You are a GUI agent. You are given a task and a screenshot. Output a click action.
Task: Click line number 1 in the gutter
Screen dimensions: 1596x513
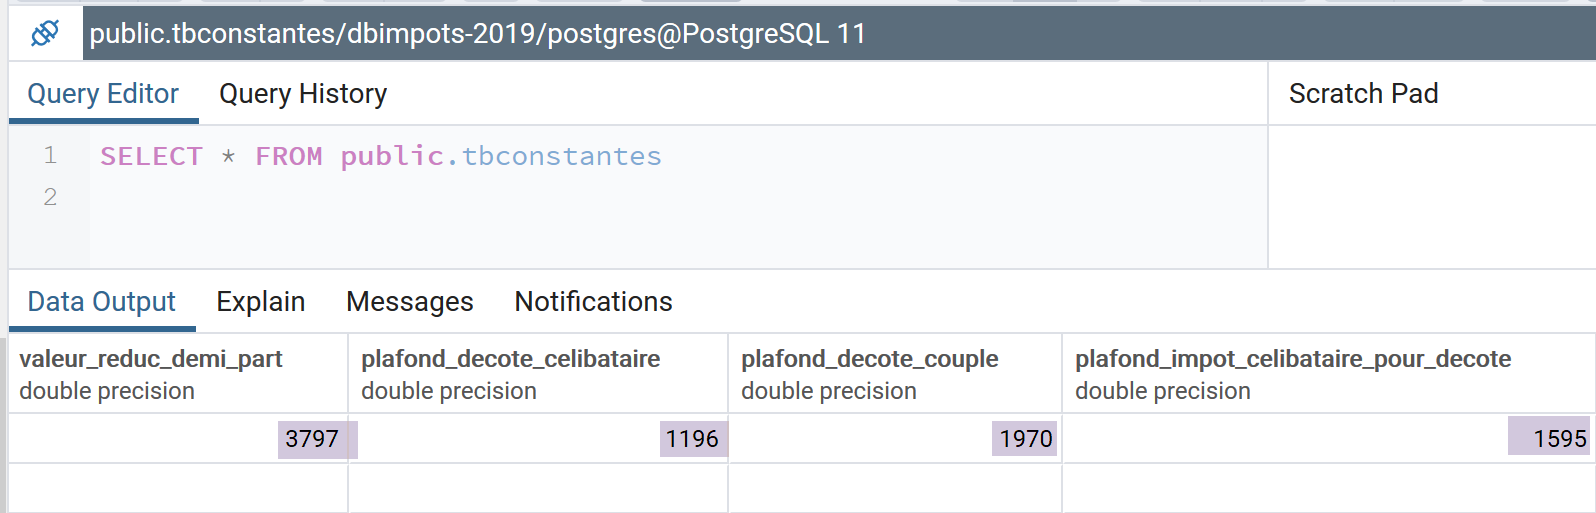click(50, 156)
